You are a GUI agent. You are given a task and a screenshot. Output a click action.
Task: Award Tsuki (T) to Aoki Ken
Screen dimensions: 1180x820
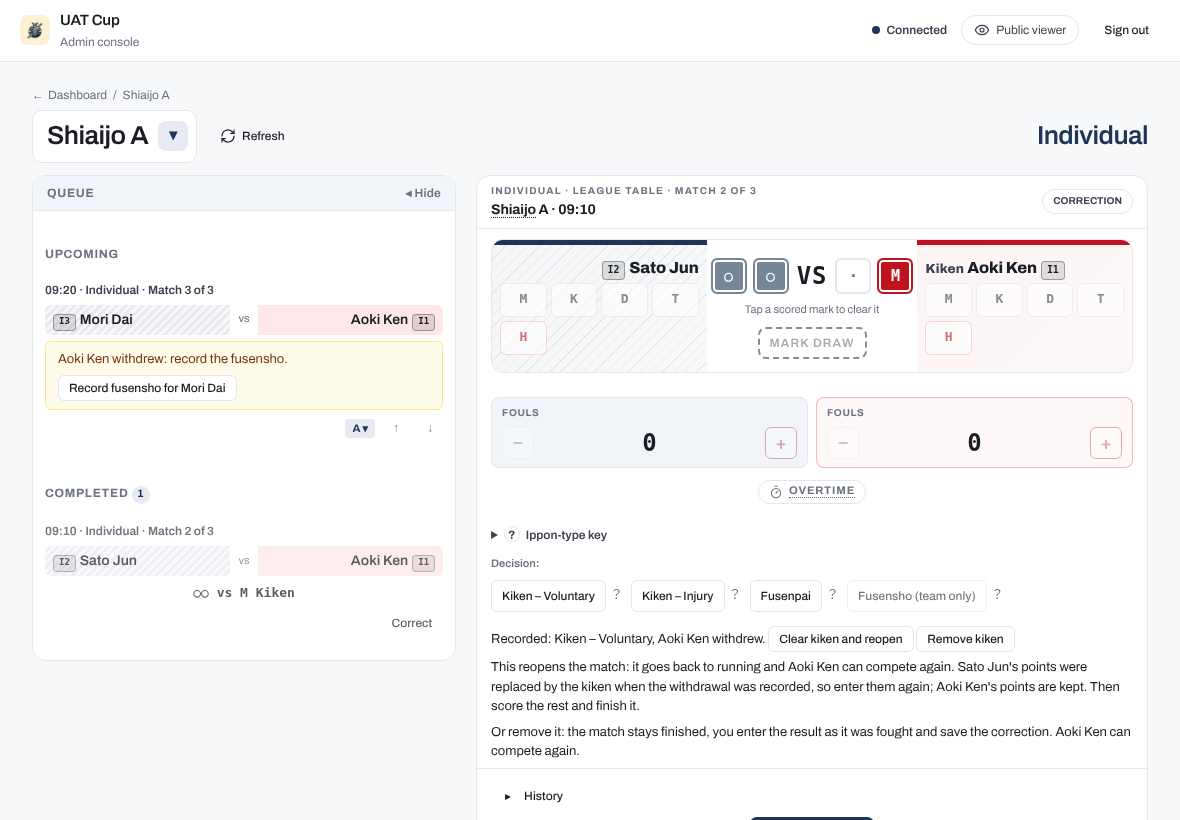(1100, 299)
